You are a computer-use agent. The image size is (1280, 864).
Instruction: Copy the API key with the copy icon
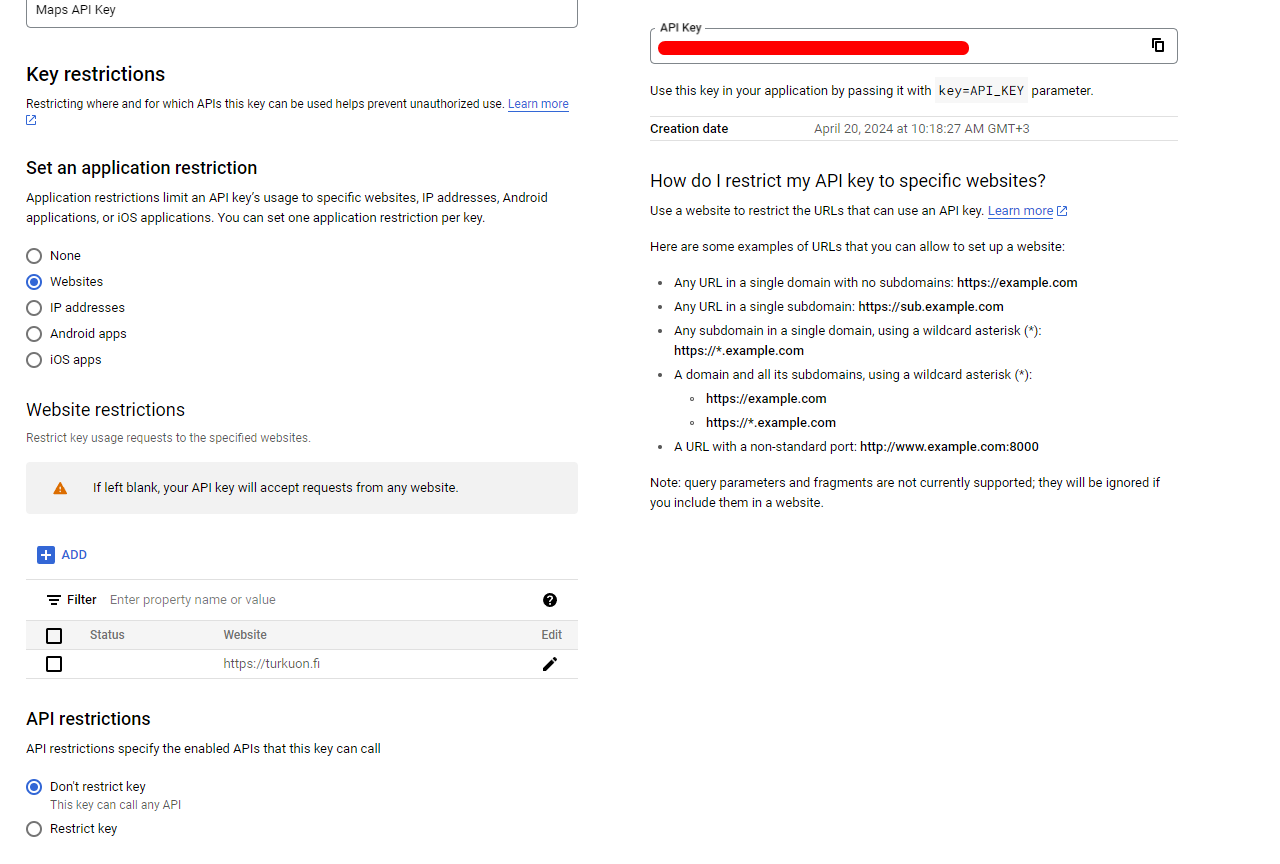pyautogui.click(x=1158, y=45)
